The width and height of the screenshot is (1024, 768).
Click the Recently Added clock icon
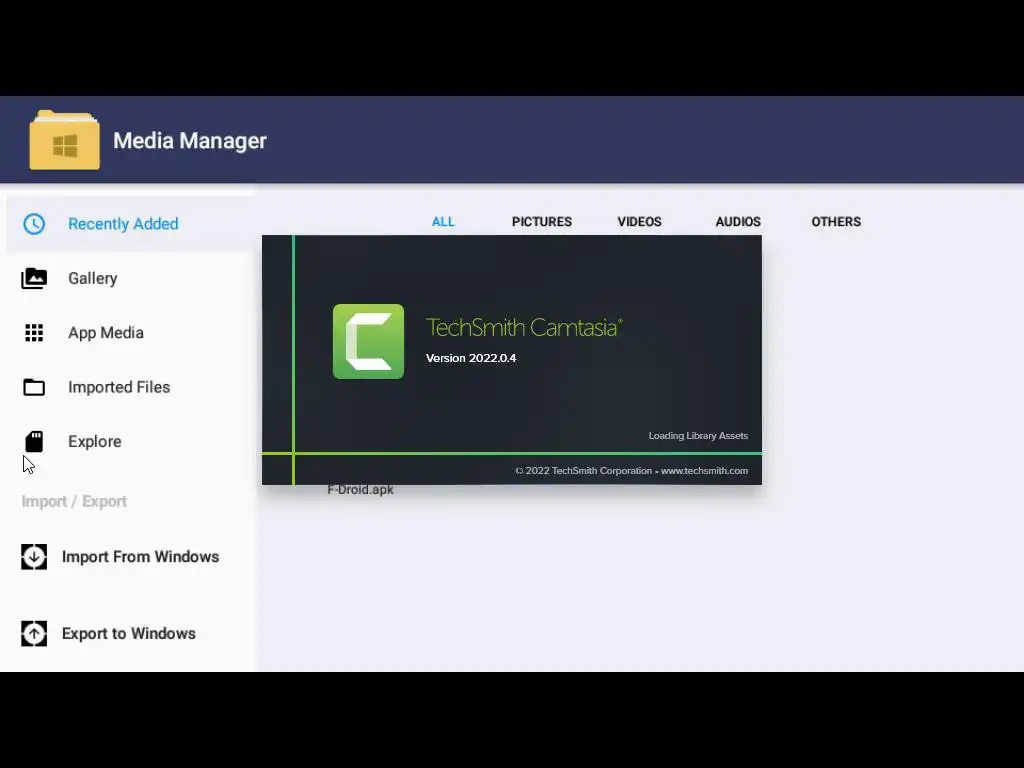[34, 224]
